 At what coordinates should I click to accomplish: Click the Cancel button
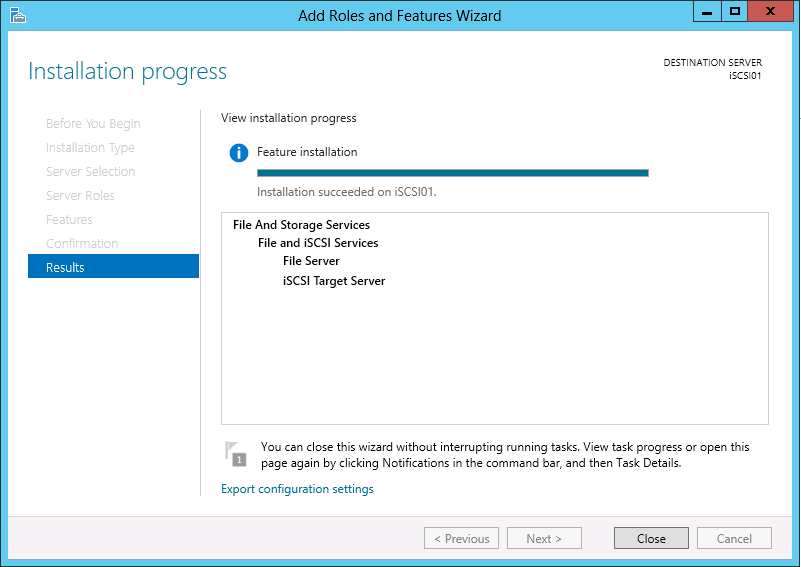734,538
